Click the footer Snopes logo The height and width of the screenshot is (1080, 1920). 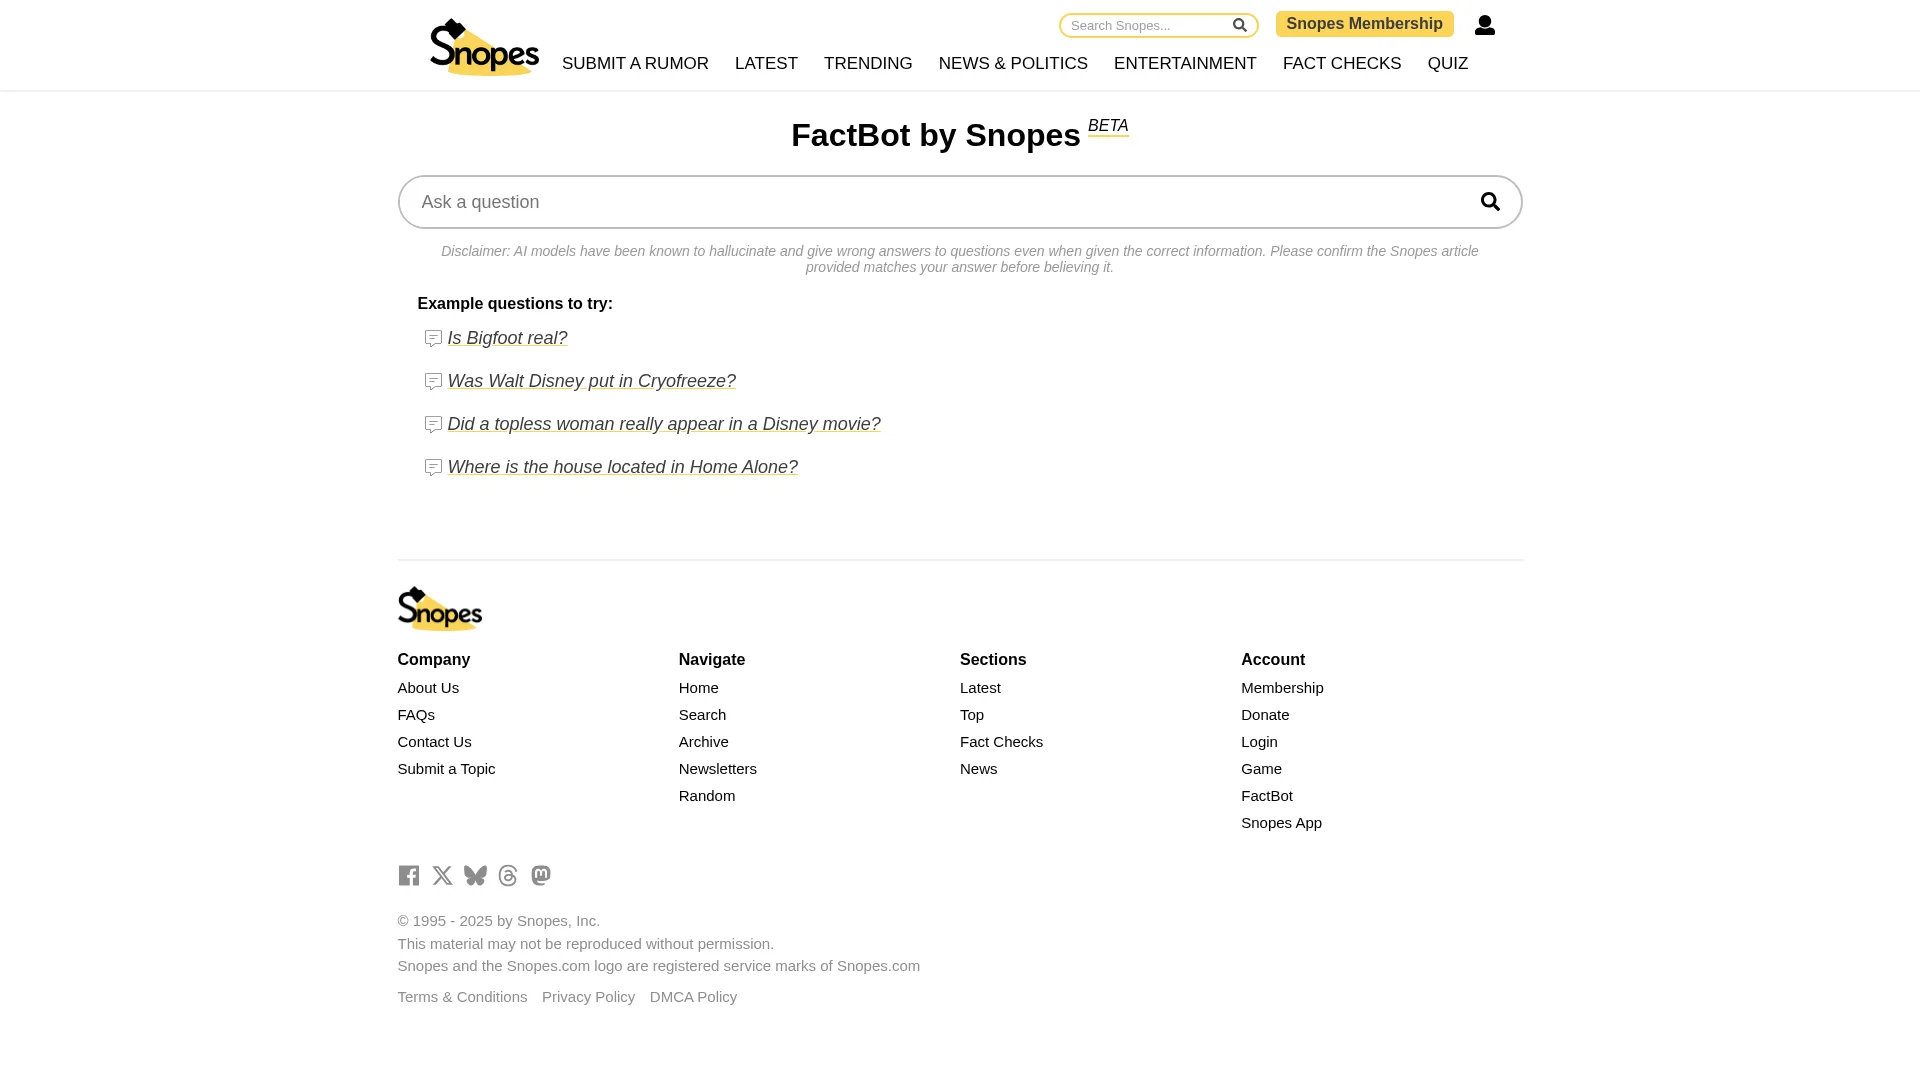(x=440, y=609)
